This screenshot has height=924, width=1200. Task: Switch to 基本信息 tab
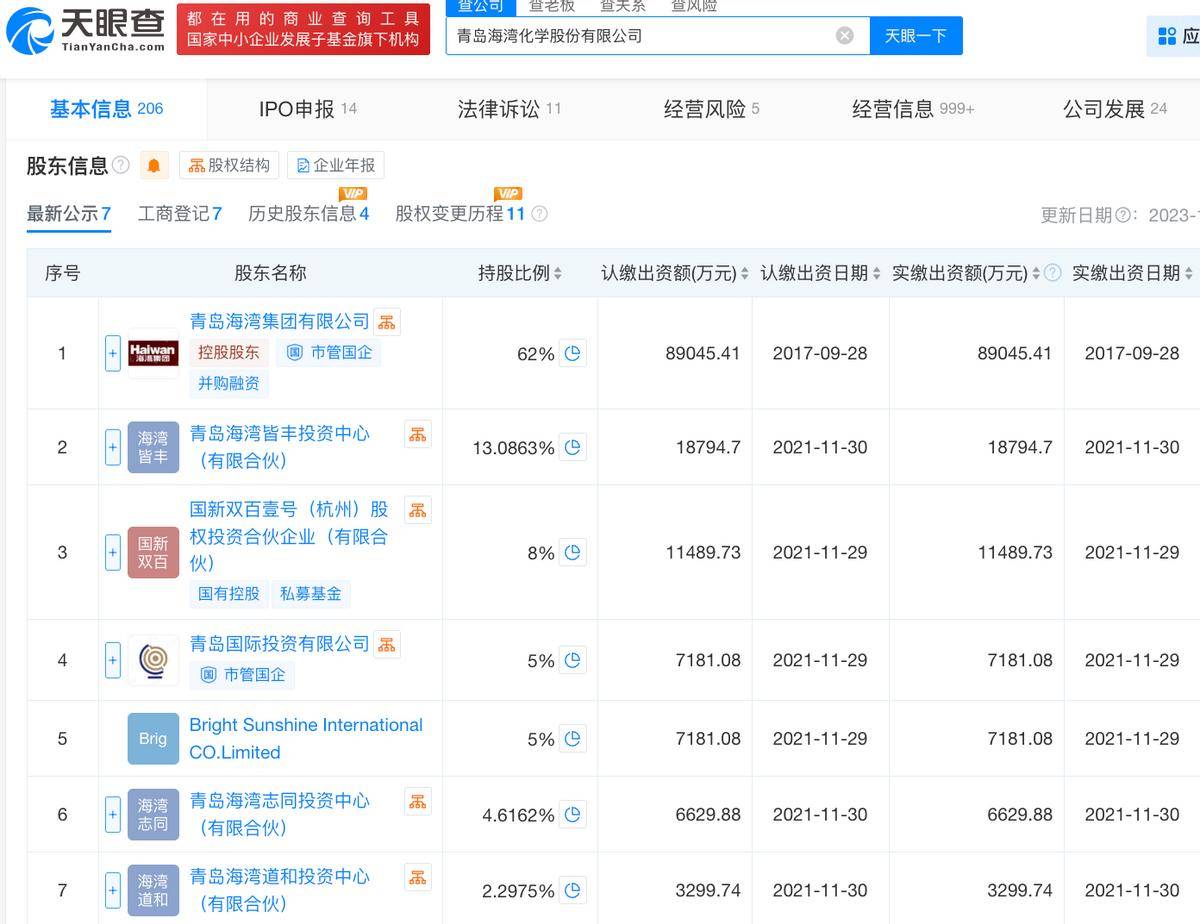pyautogui.click(x=106, y=109)
